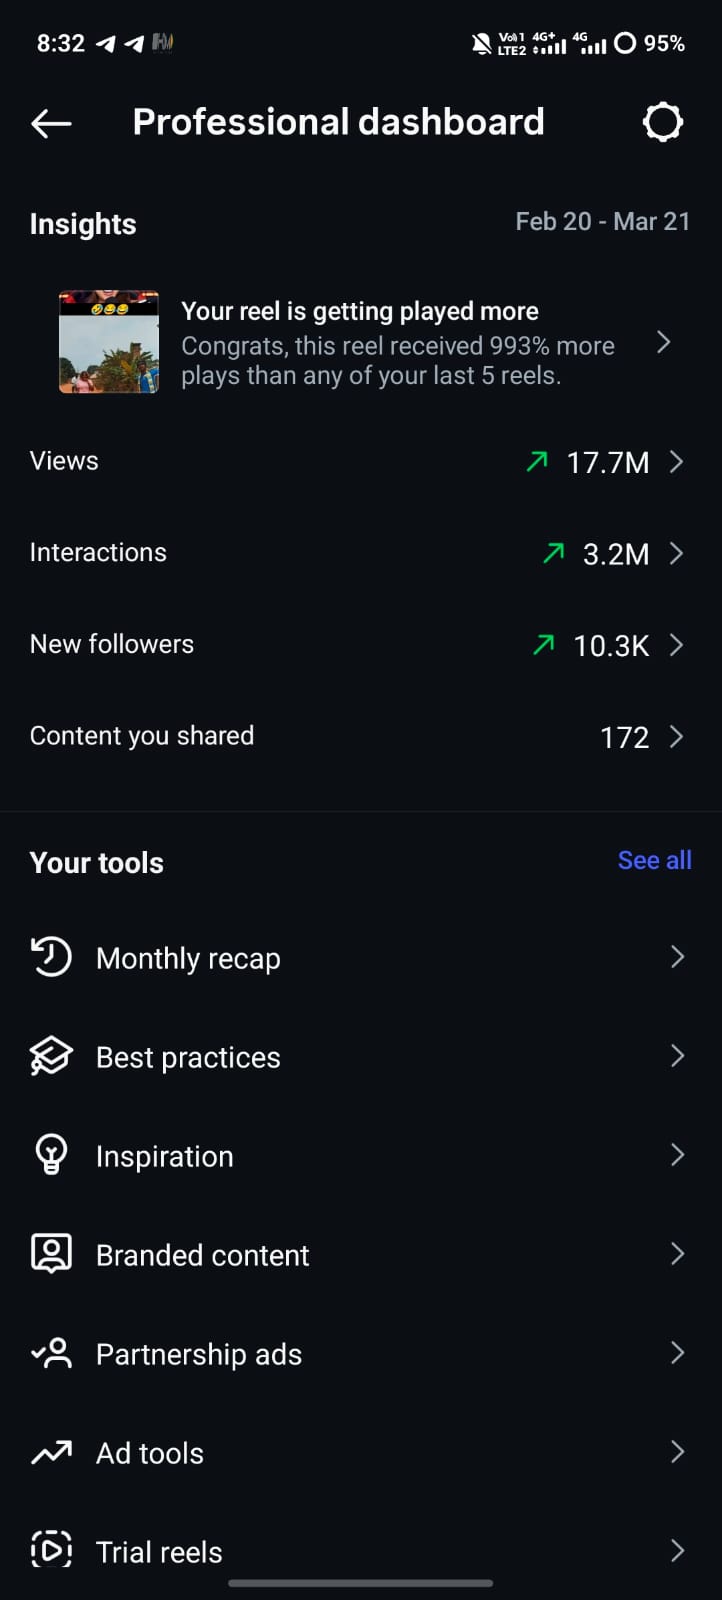Viewport: 722px width, 1600px height.
Task: Expand the Interactions chevron
Action: click(x=677, y=553)
